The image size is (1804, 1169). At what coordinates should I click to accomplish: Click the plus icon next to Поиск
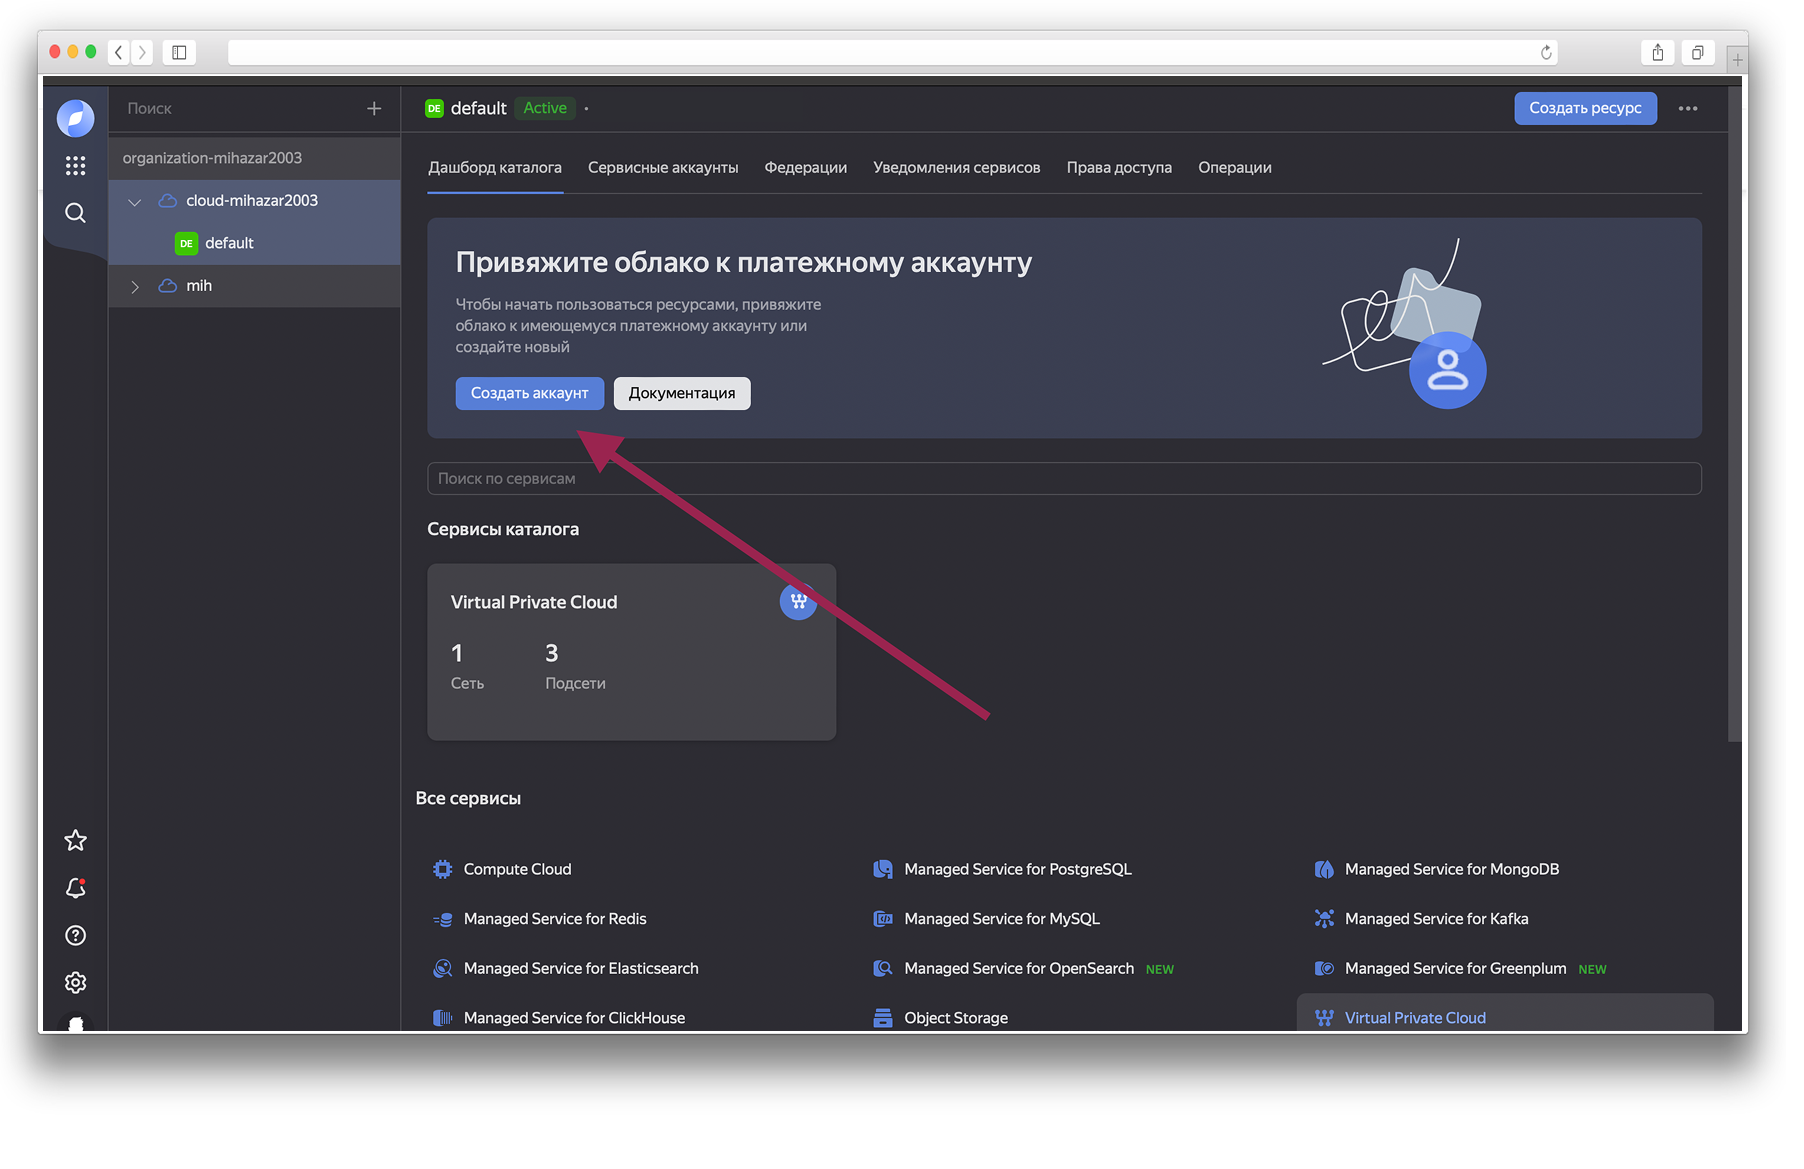[x=374, y=109]
